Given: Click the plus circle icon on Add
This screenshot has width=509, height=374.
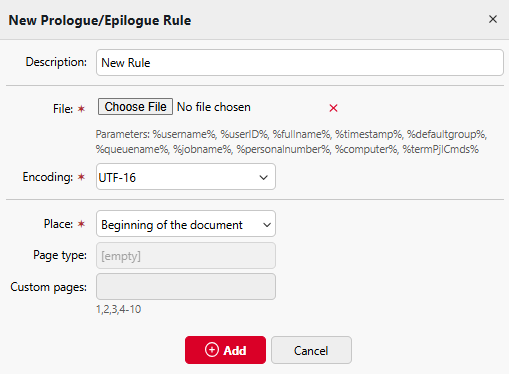Looking at the screenshot, I should click(212, 350).
